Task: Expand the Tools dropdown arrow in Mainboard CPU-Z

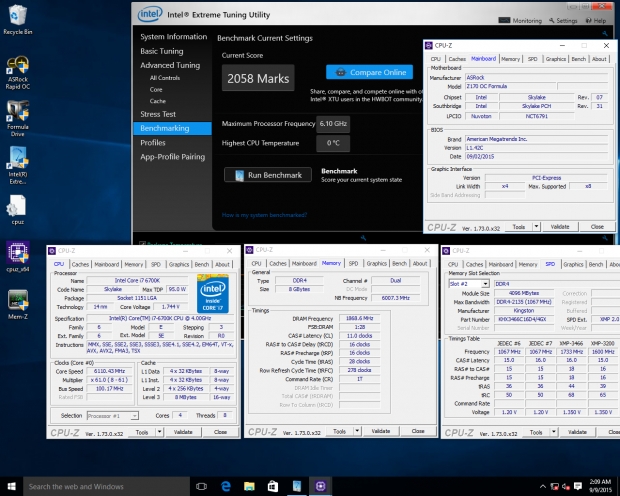Action: 536,227
